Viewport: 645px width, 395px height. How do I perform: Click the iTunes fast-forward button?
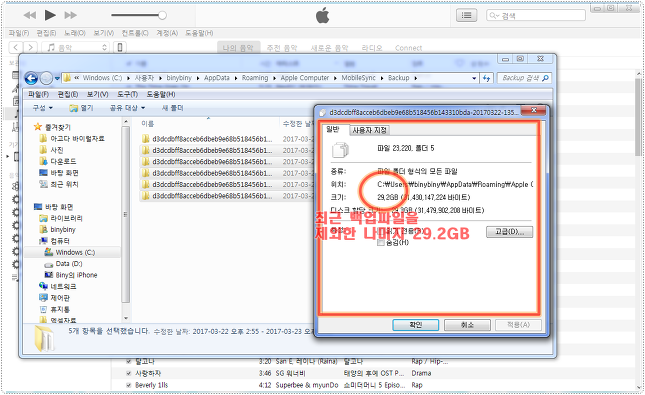point(70,15)
